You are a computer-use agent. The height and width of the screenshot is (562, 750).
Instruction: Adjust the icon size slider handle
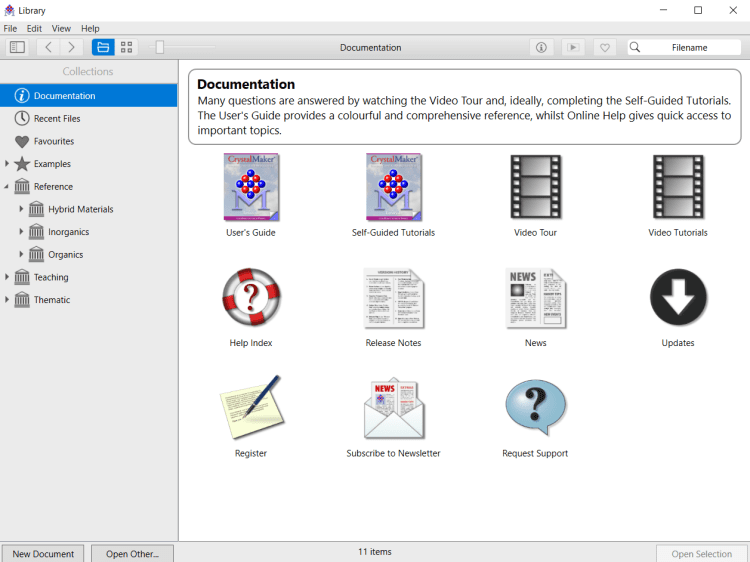(x=160, y=47)
